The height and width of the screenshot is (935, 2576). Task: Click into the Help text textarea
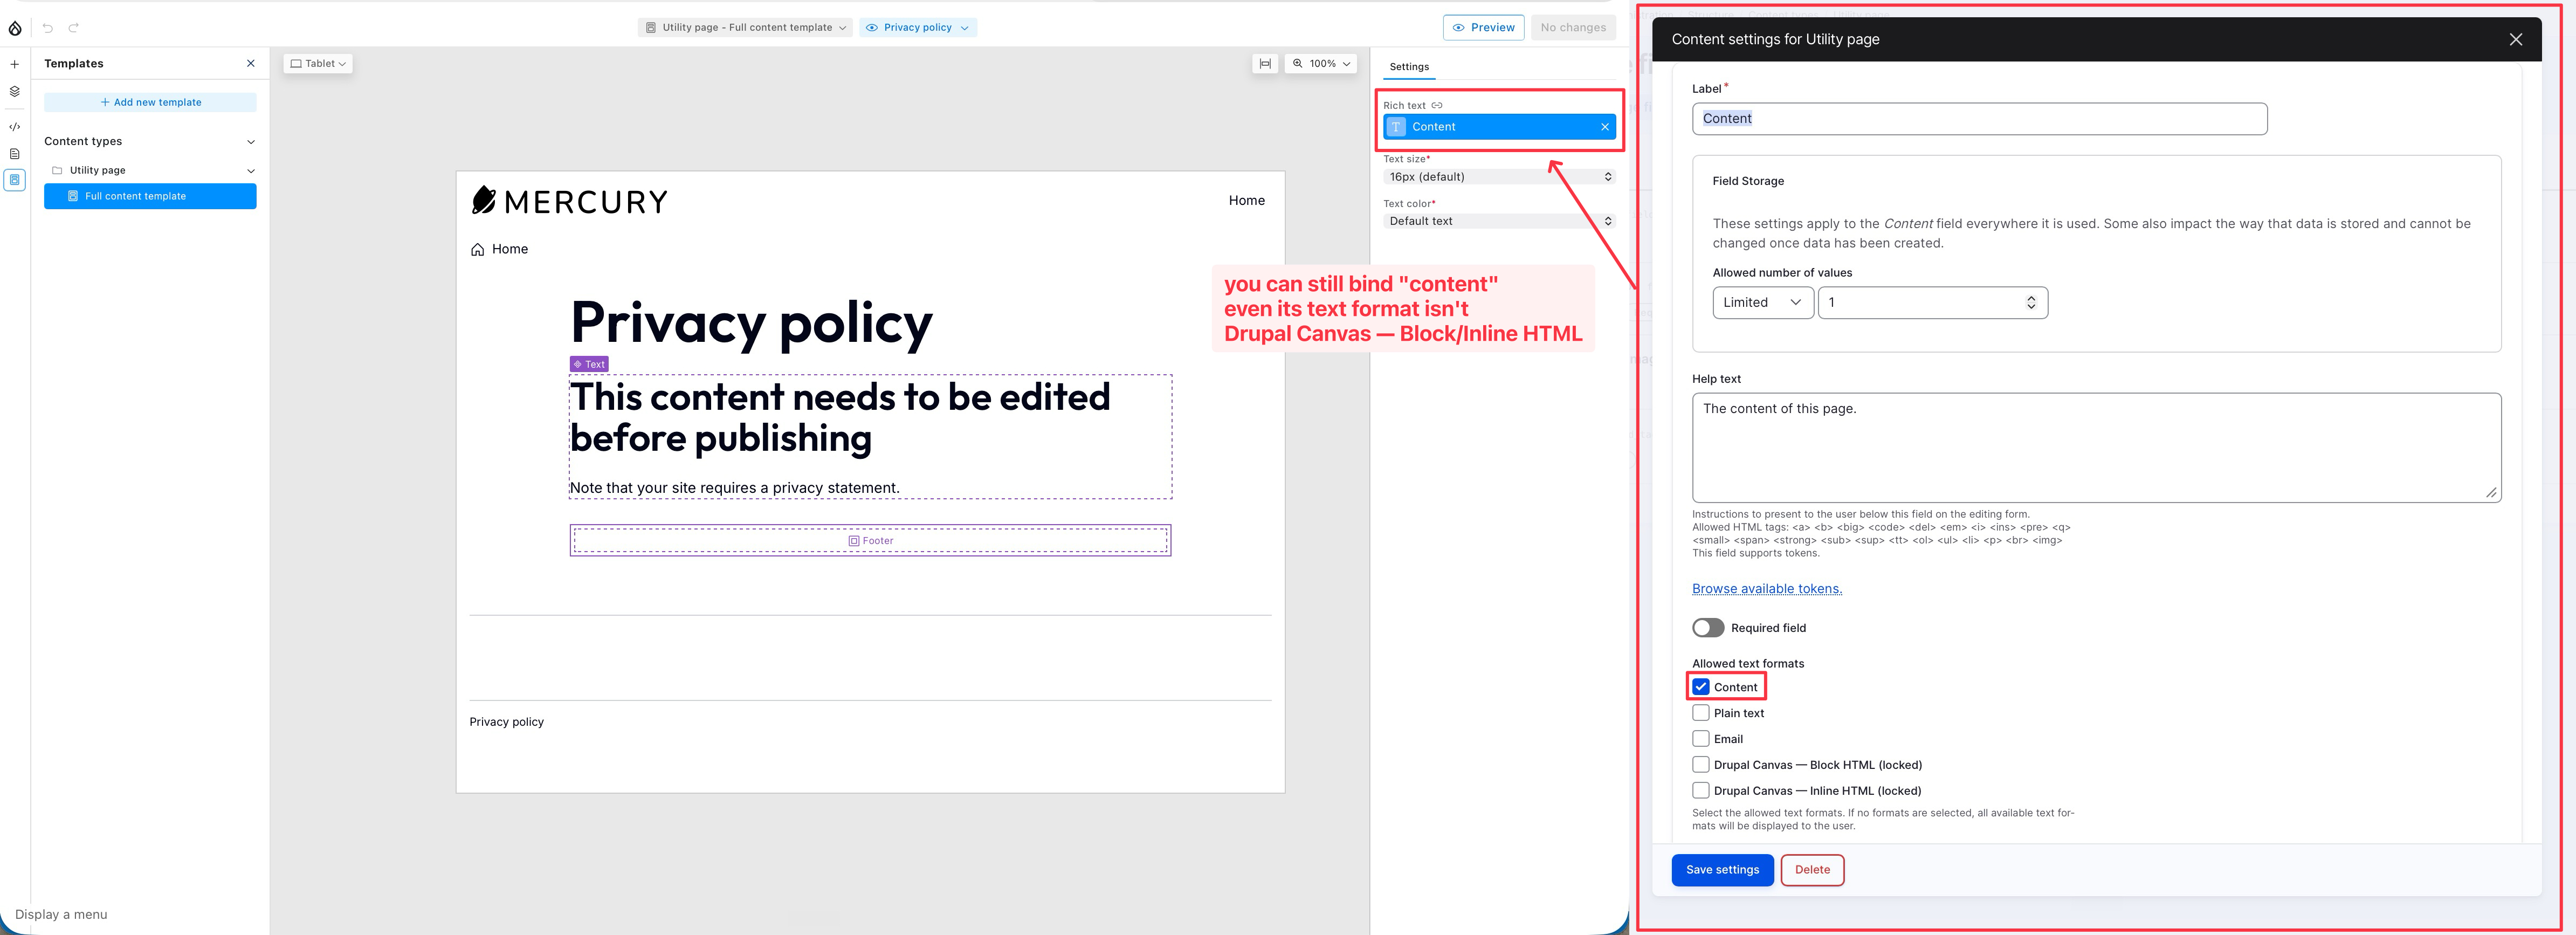coord(2096,448)
